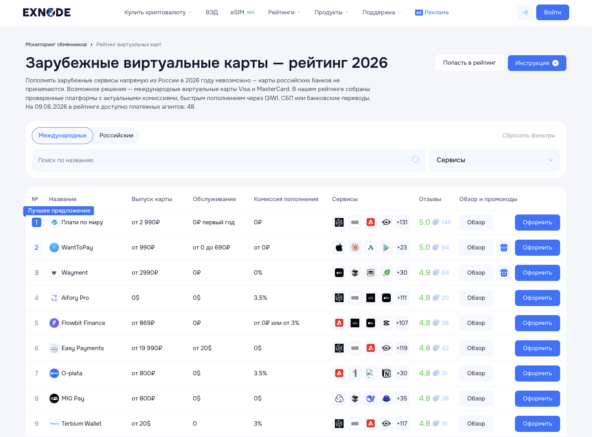Image resolution: width=592 pixels, height=437 pixels.
Task: Click the search magnifier icon
Action: [x=415, y=160]
